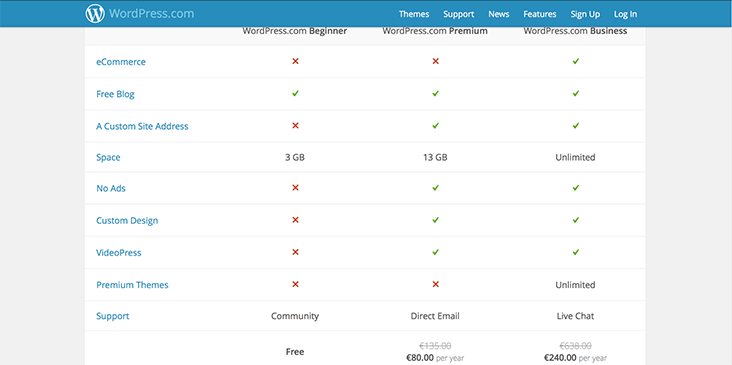
Task: Click the No Ads check under Premium
Action: coord(436,188)
